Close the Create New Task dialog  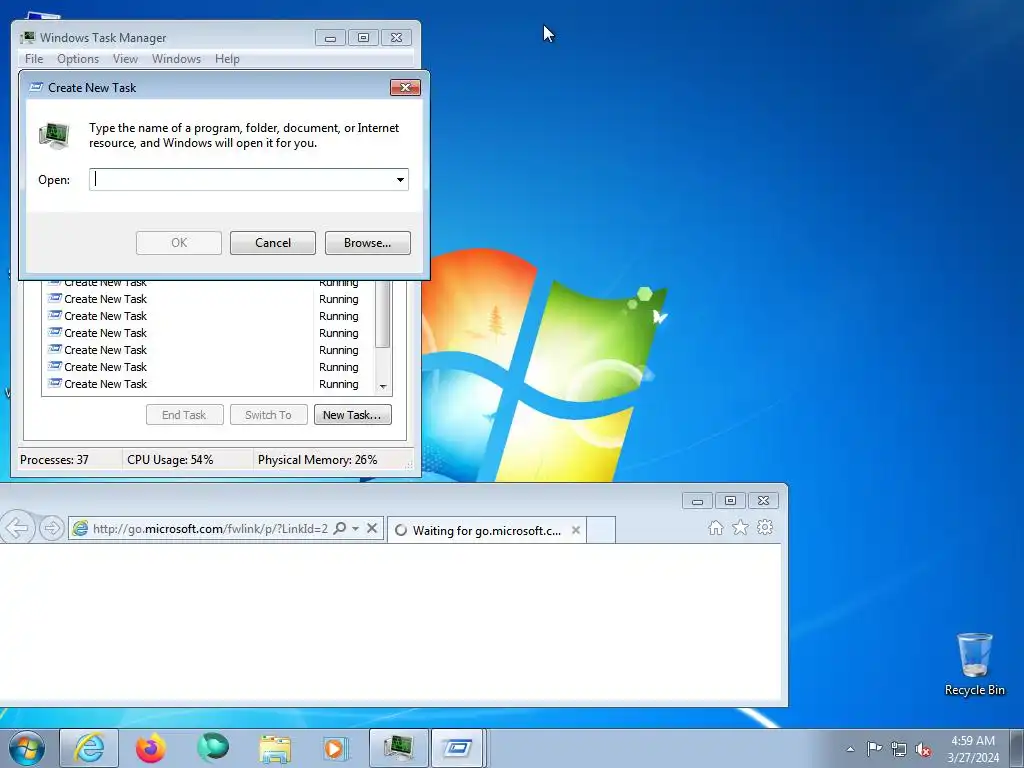coord(405,88)
